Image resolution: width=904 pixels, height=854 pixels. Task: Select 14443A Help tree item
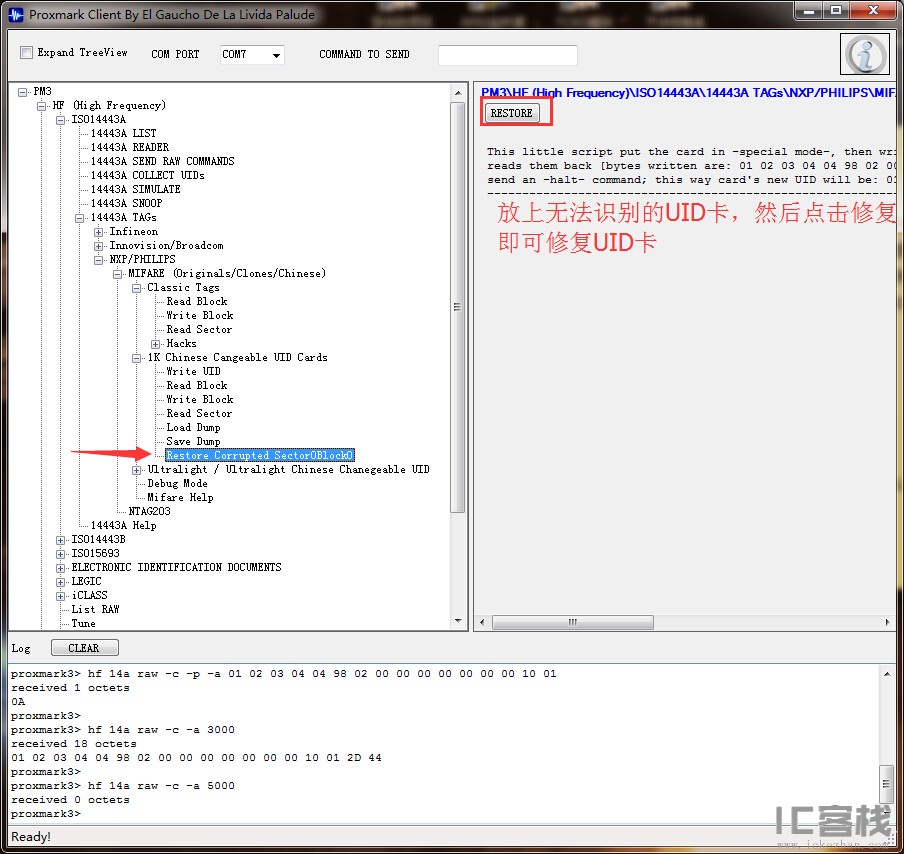[x=123, y=525]
